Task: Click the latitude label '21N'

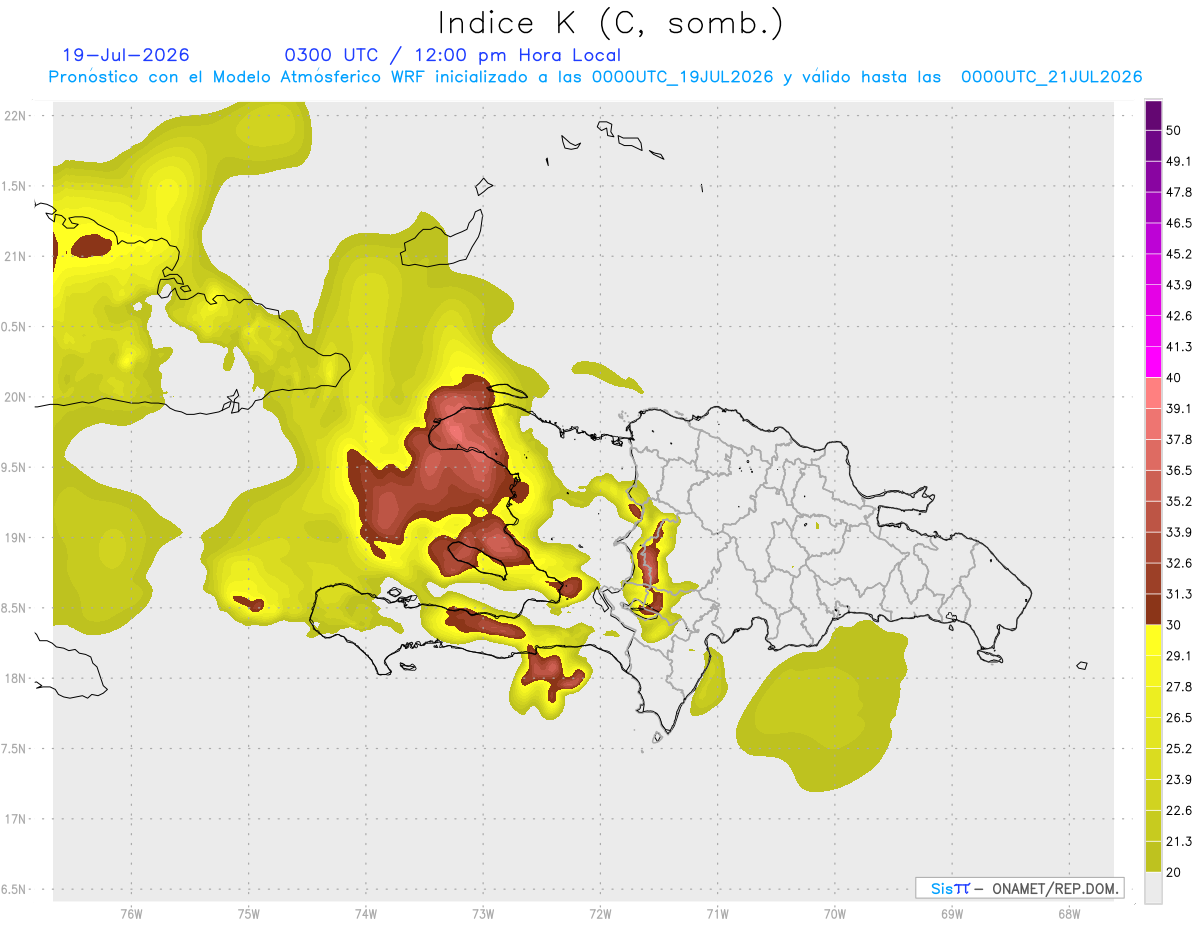Action: point(15,256)
